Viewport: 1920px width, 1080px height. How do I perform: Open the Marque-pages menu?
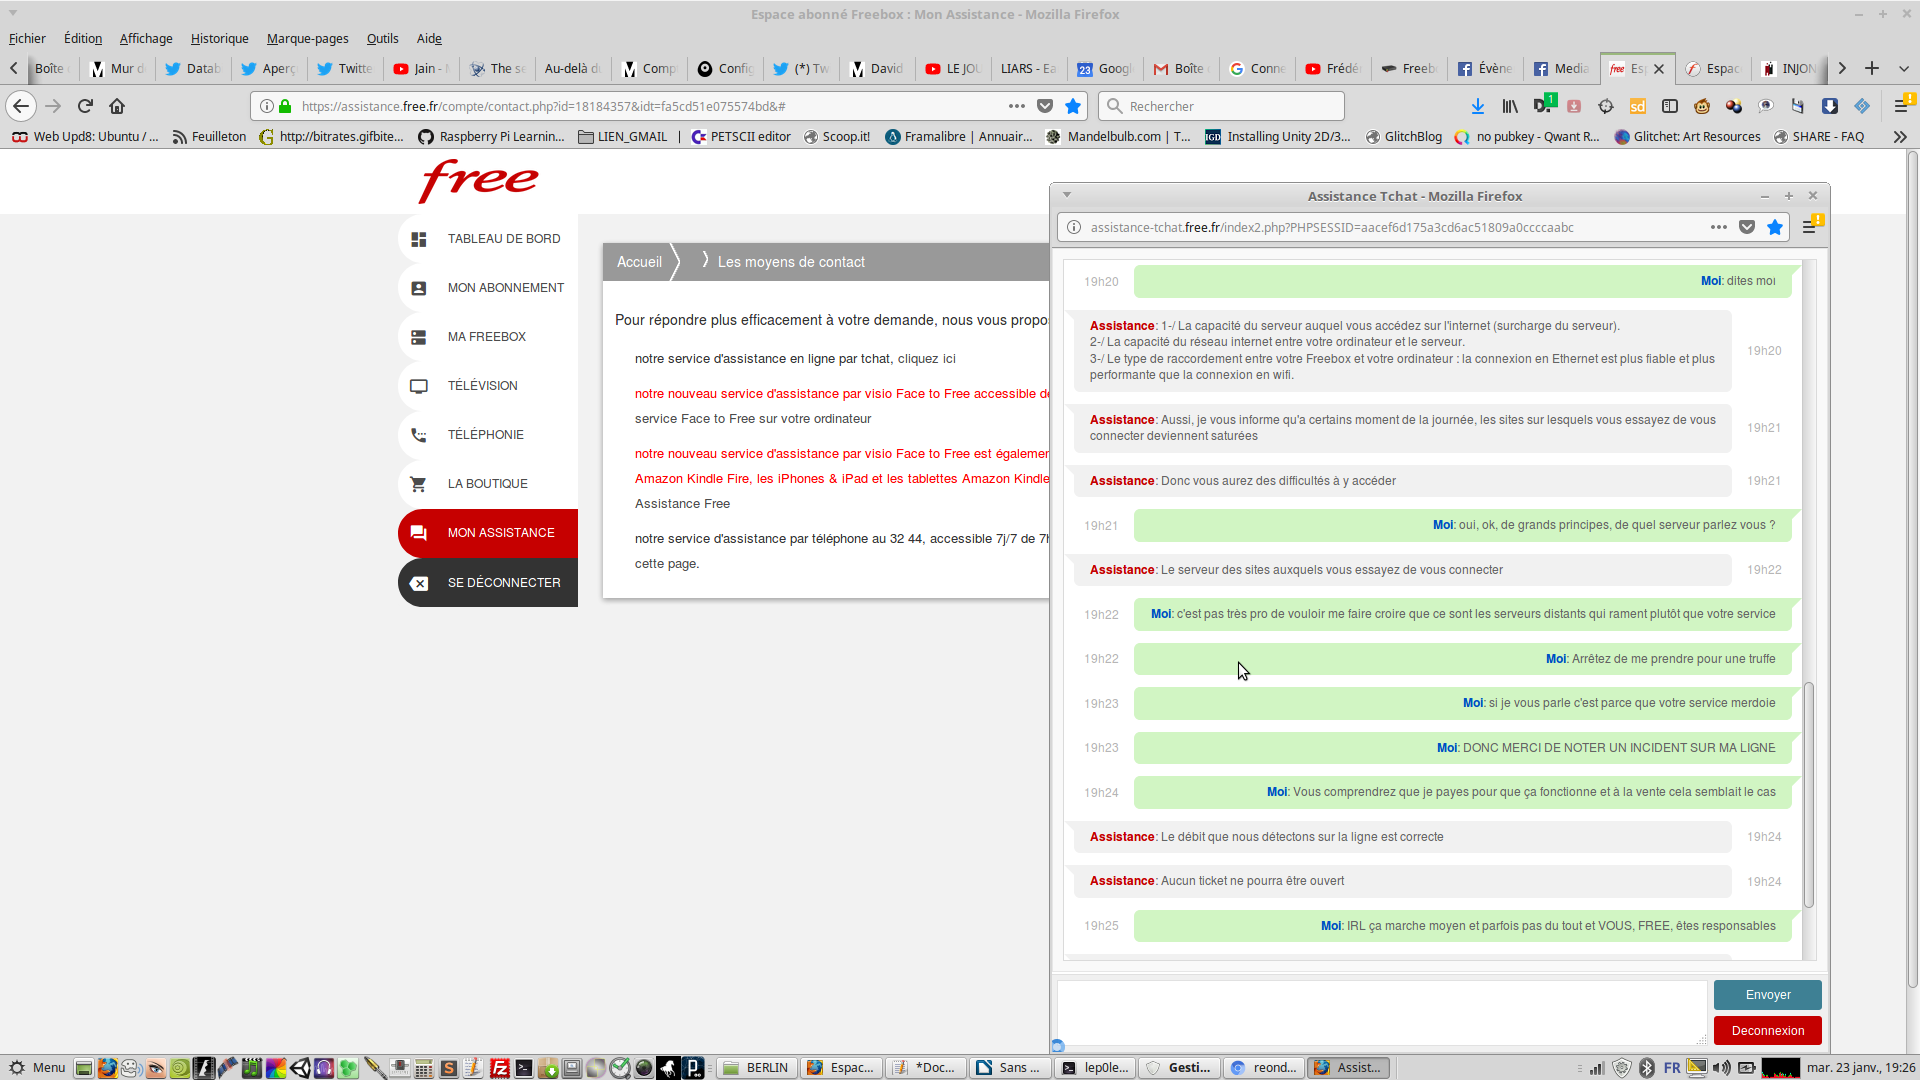(x=307, y=38)
